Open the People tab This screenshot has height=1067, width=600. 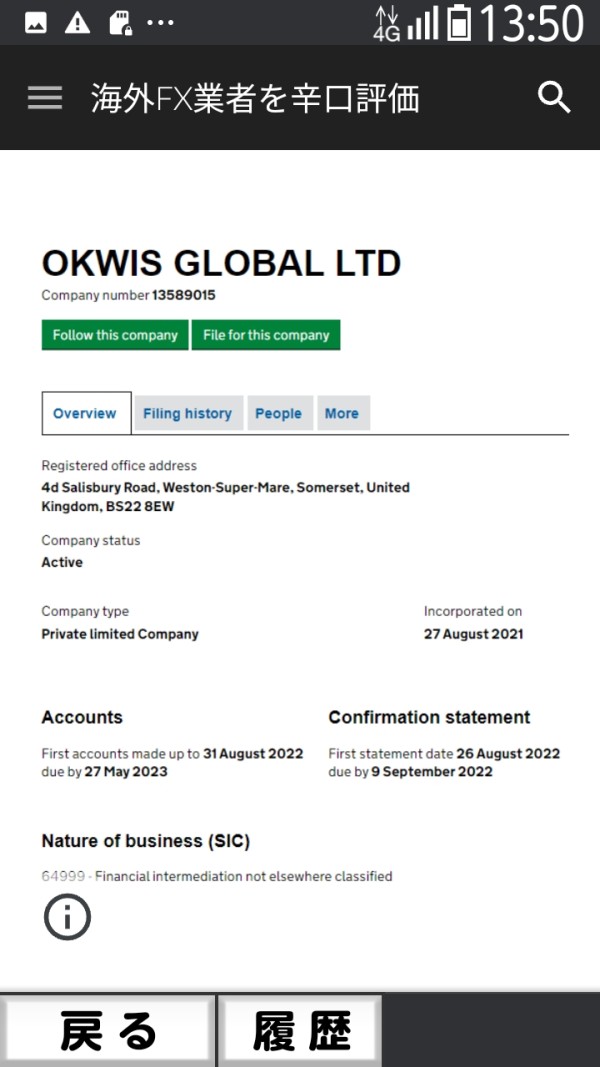pyautogui.click(x=278, y=413)
